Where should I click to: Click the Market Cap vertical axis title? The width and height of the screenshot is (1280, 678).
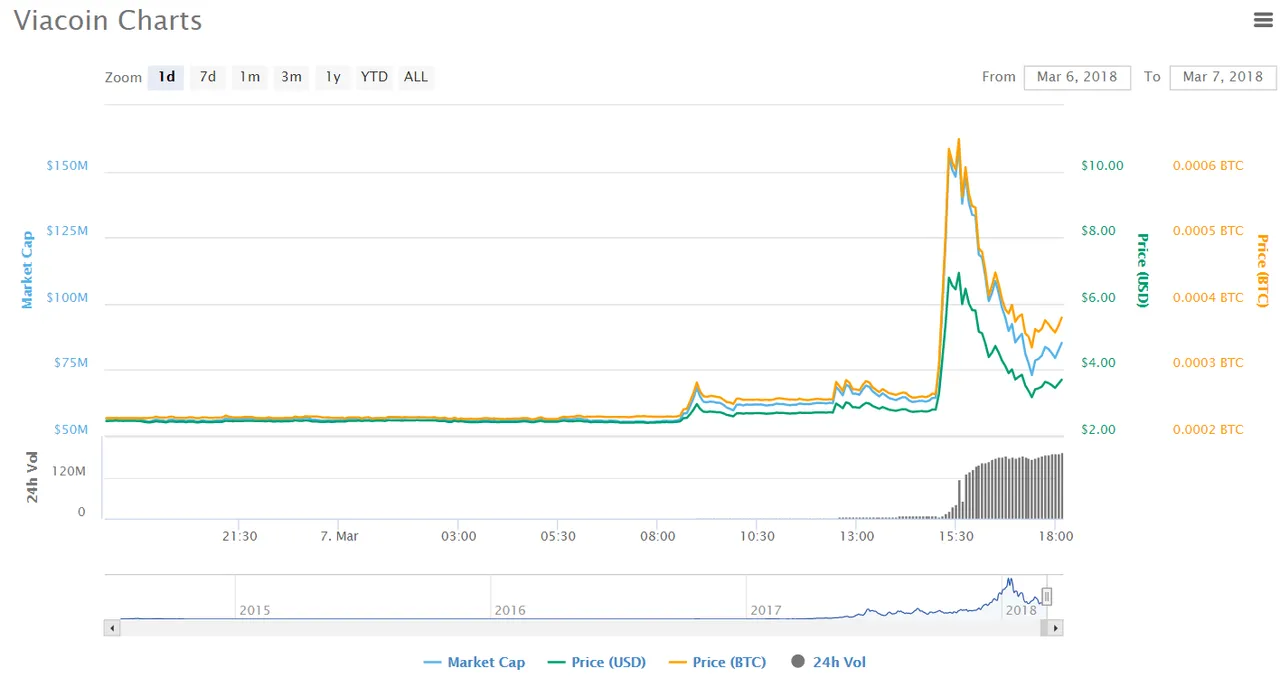(27, 269)
